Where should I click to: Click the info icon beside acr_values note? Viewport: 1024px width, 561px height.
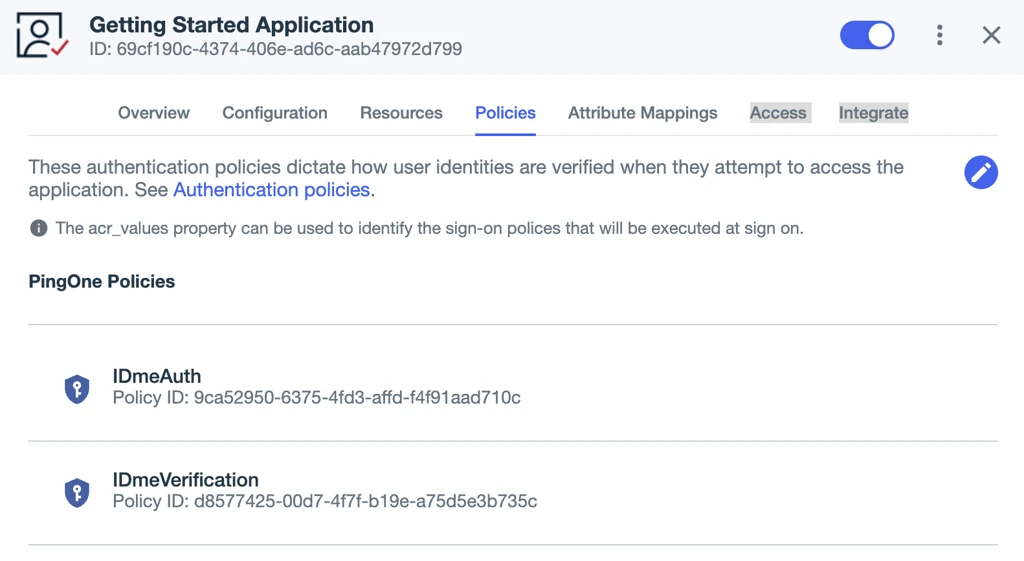pos(39,228)
